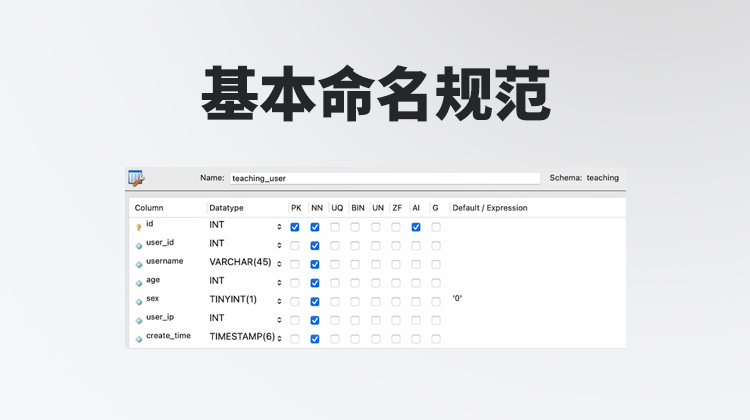Uncheck the PK checkbox for id

pos(295,227)
